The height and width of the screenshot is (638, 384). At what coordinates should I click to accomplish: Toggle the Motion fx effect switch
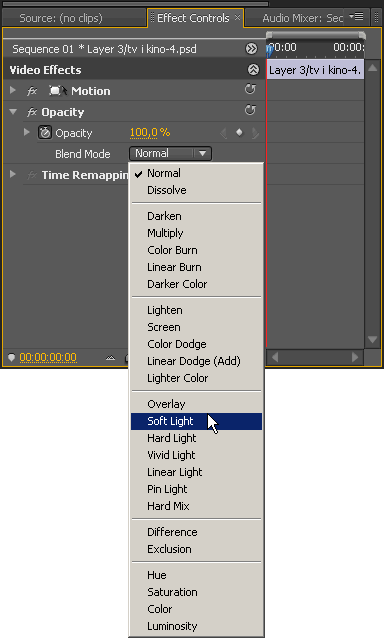click(32, 91)
